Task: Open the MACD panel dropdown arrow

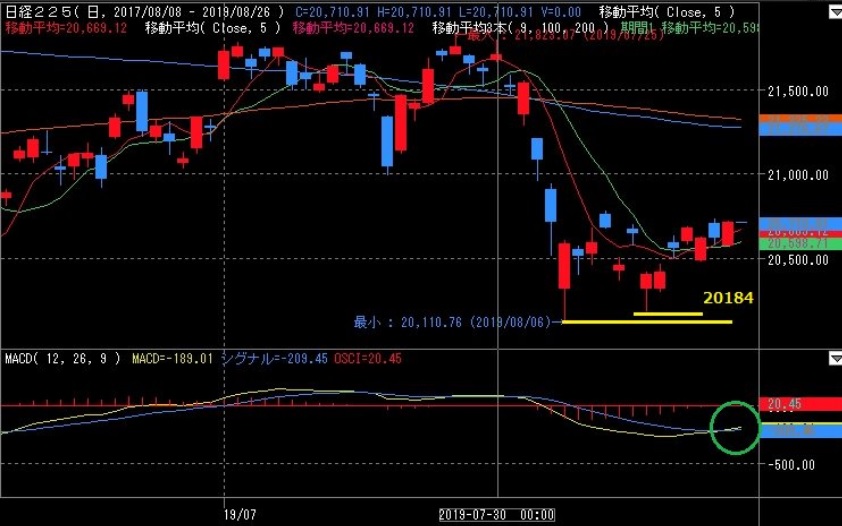Action: (836, 358)
